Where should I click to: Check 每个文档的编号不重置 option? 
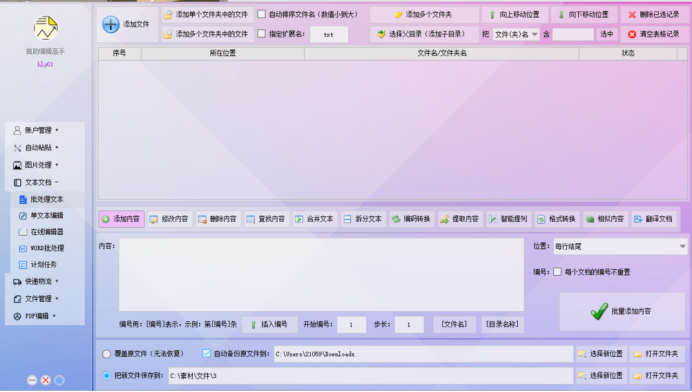click(557, 272)
